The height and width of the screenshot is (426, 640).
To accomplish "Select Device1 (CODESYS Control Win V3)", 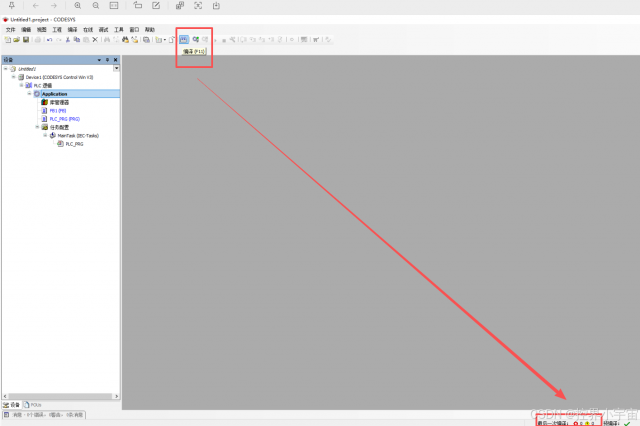I will (59, 77).
